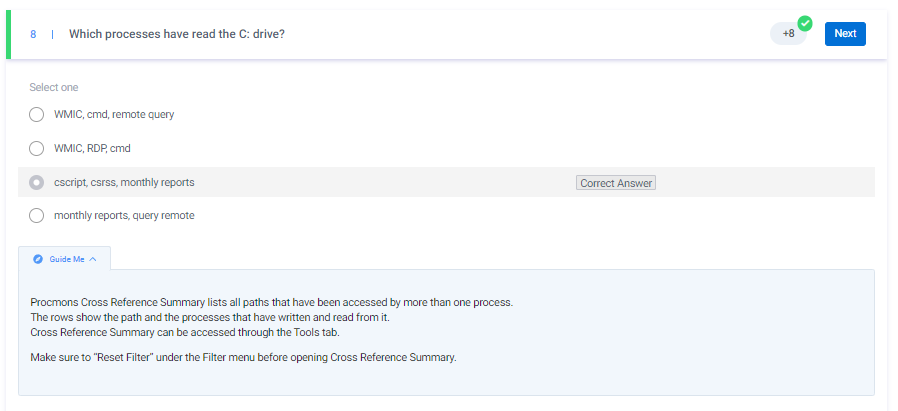Select the WMIC, RDP, cmd radio button
The width and height of the screenshot is (898, 411).
point(37,149)
